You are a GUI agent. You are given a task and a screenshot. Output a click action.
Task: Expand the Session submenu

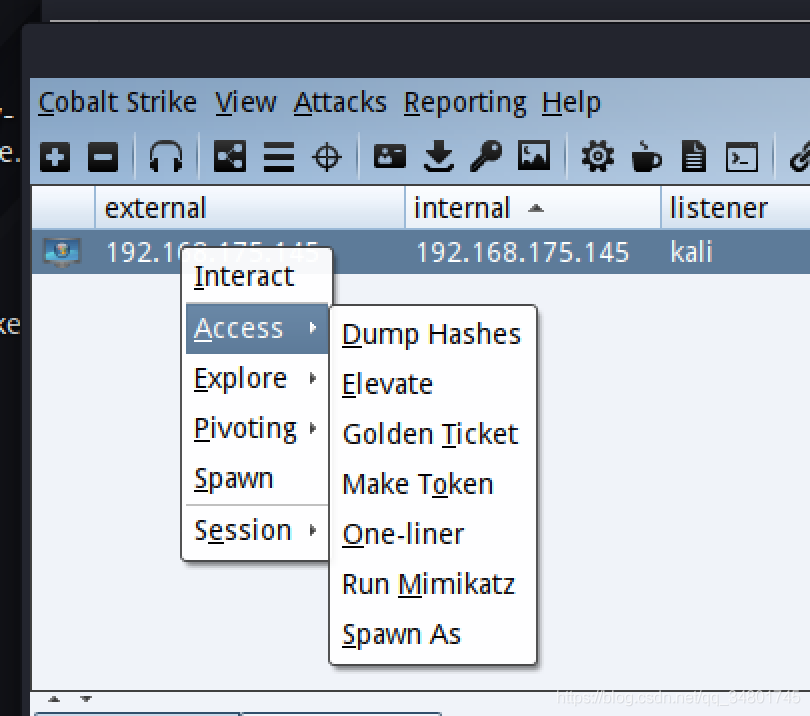tap(257, 531)
